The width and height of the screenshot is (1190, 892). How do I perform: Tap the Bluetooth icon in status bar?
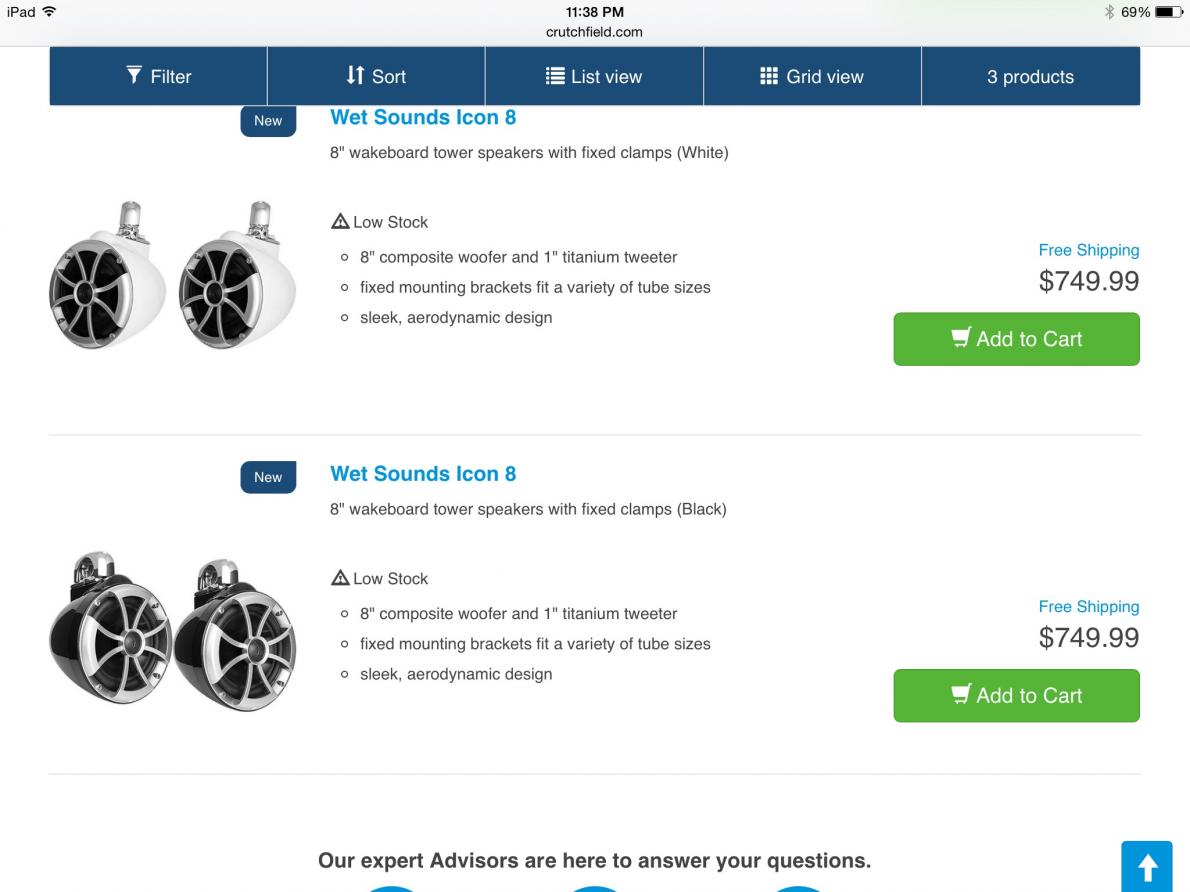1109,12
